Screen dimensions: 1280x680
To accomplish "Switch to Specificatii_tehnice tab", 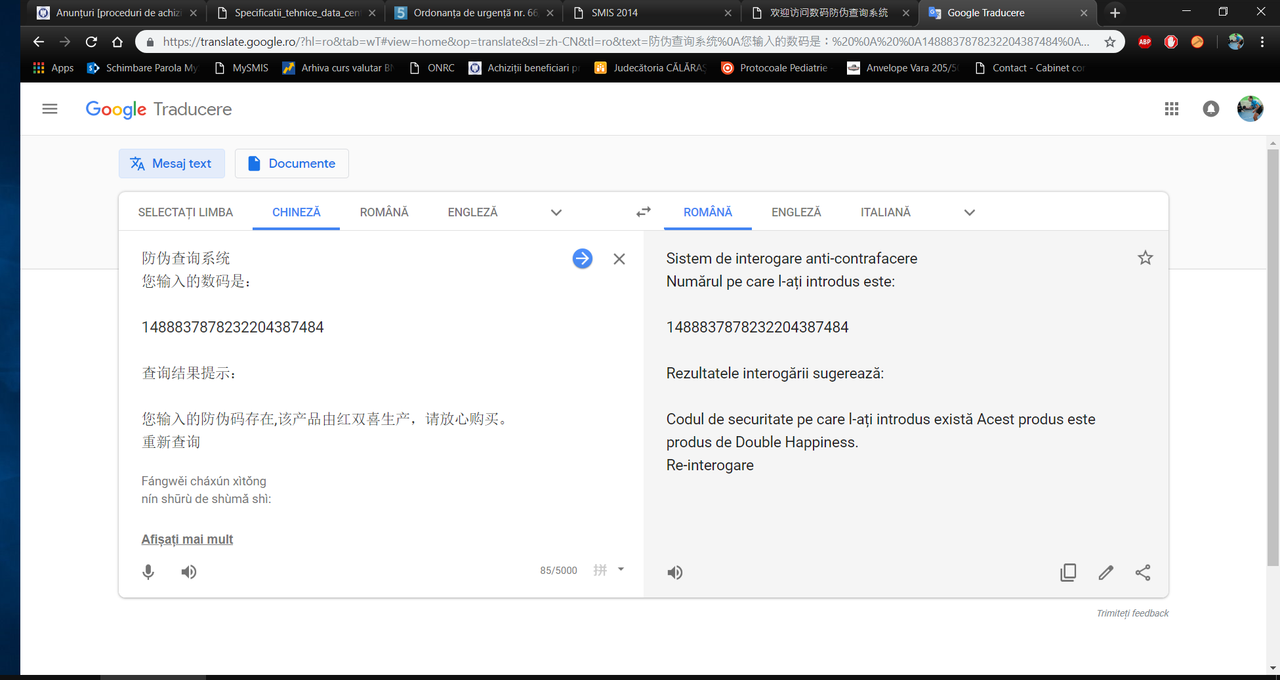I will tap(296, 13).
